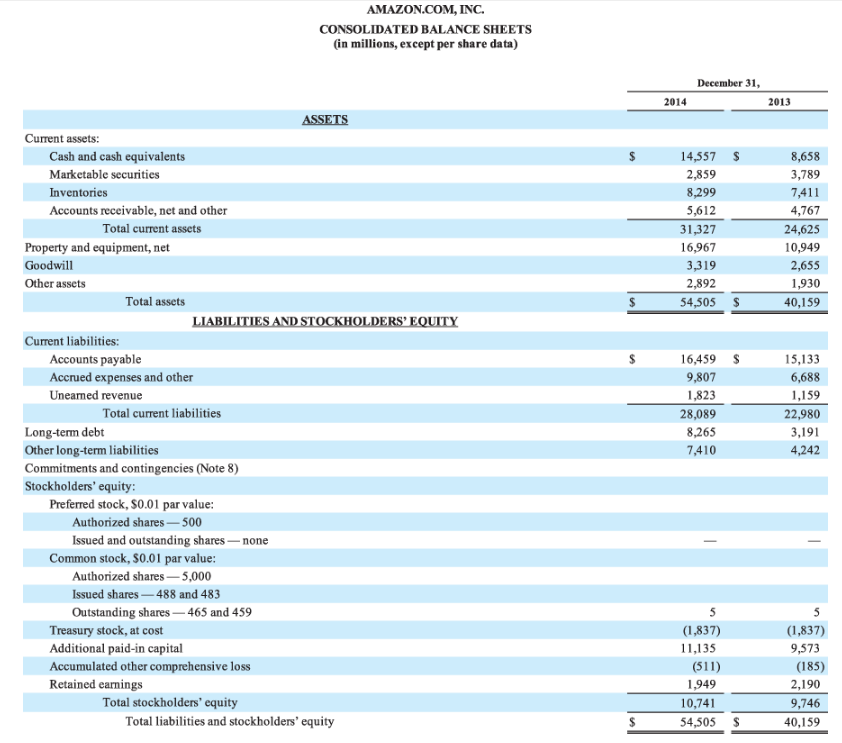Select the 2014 column header
This screenshot has width=842, height=743.
[x=675, y=101]
